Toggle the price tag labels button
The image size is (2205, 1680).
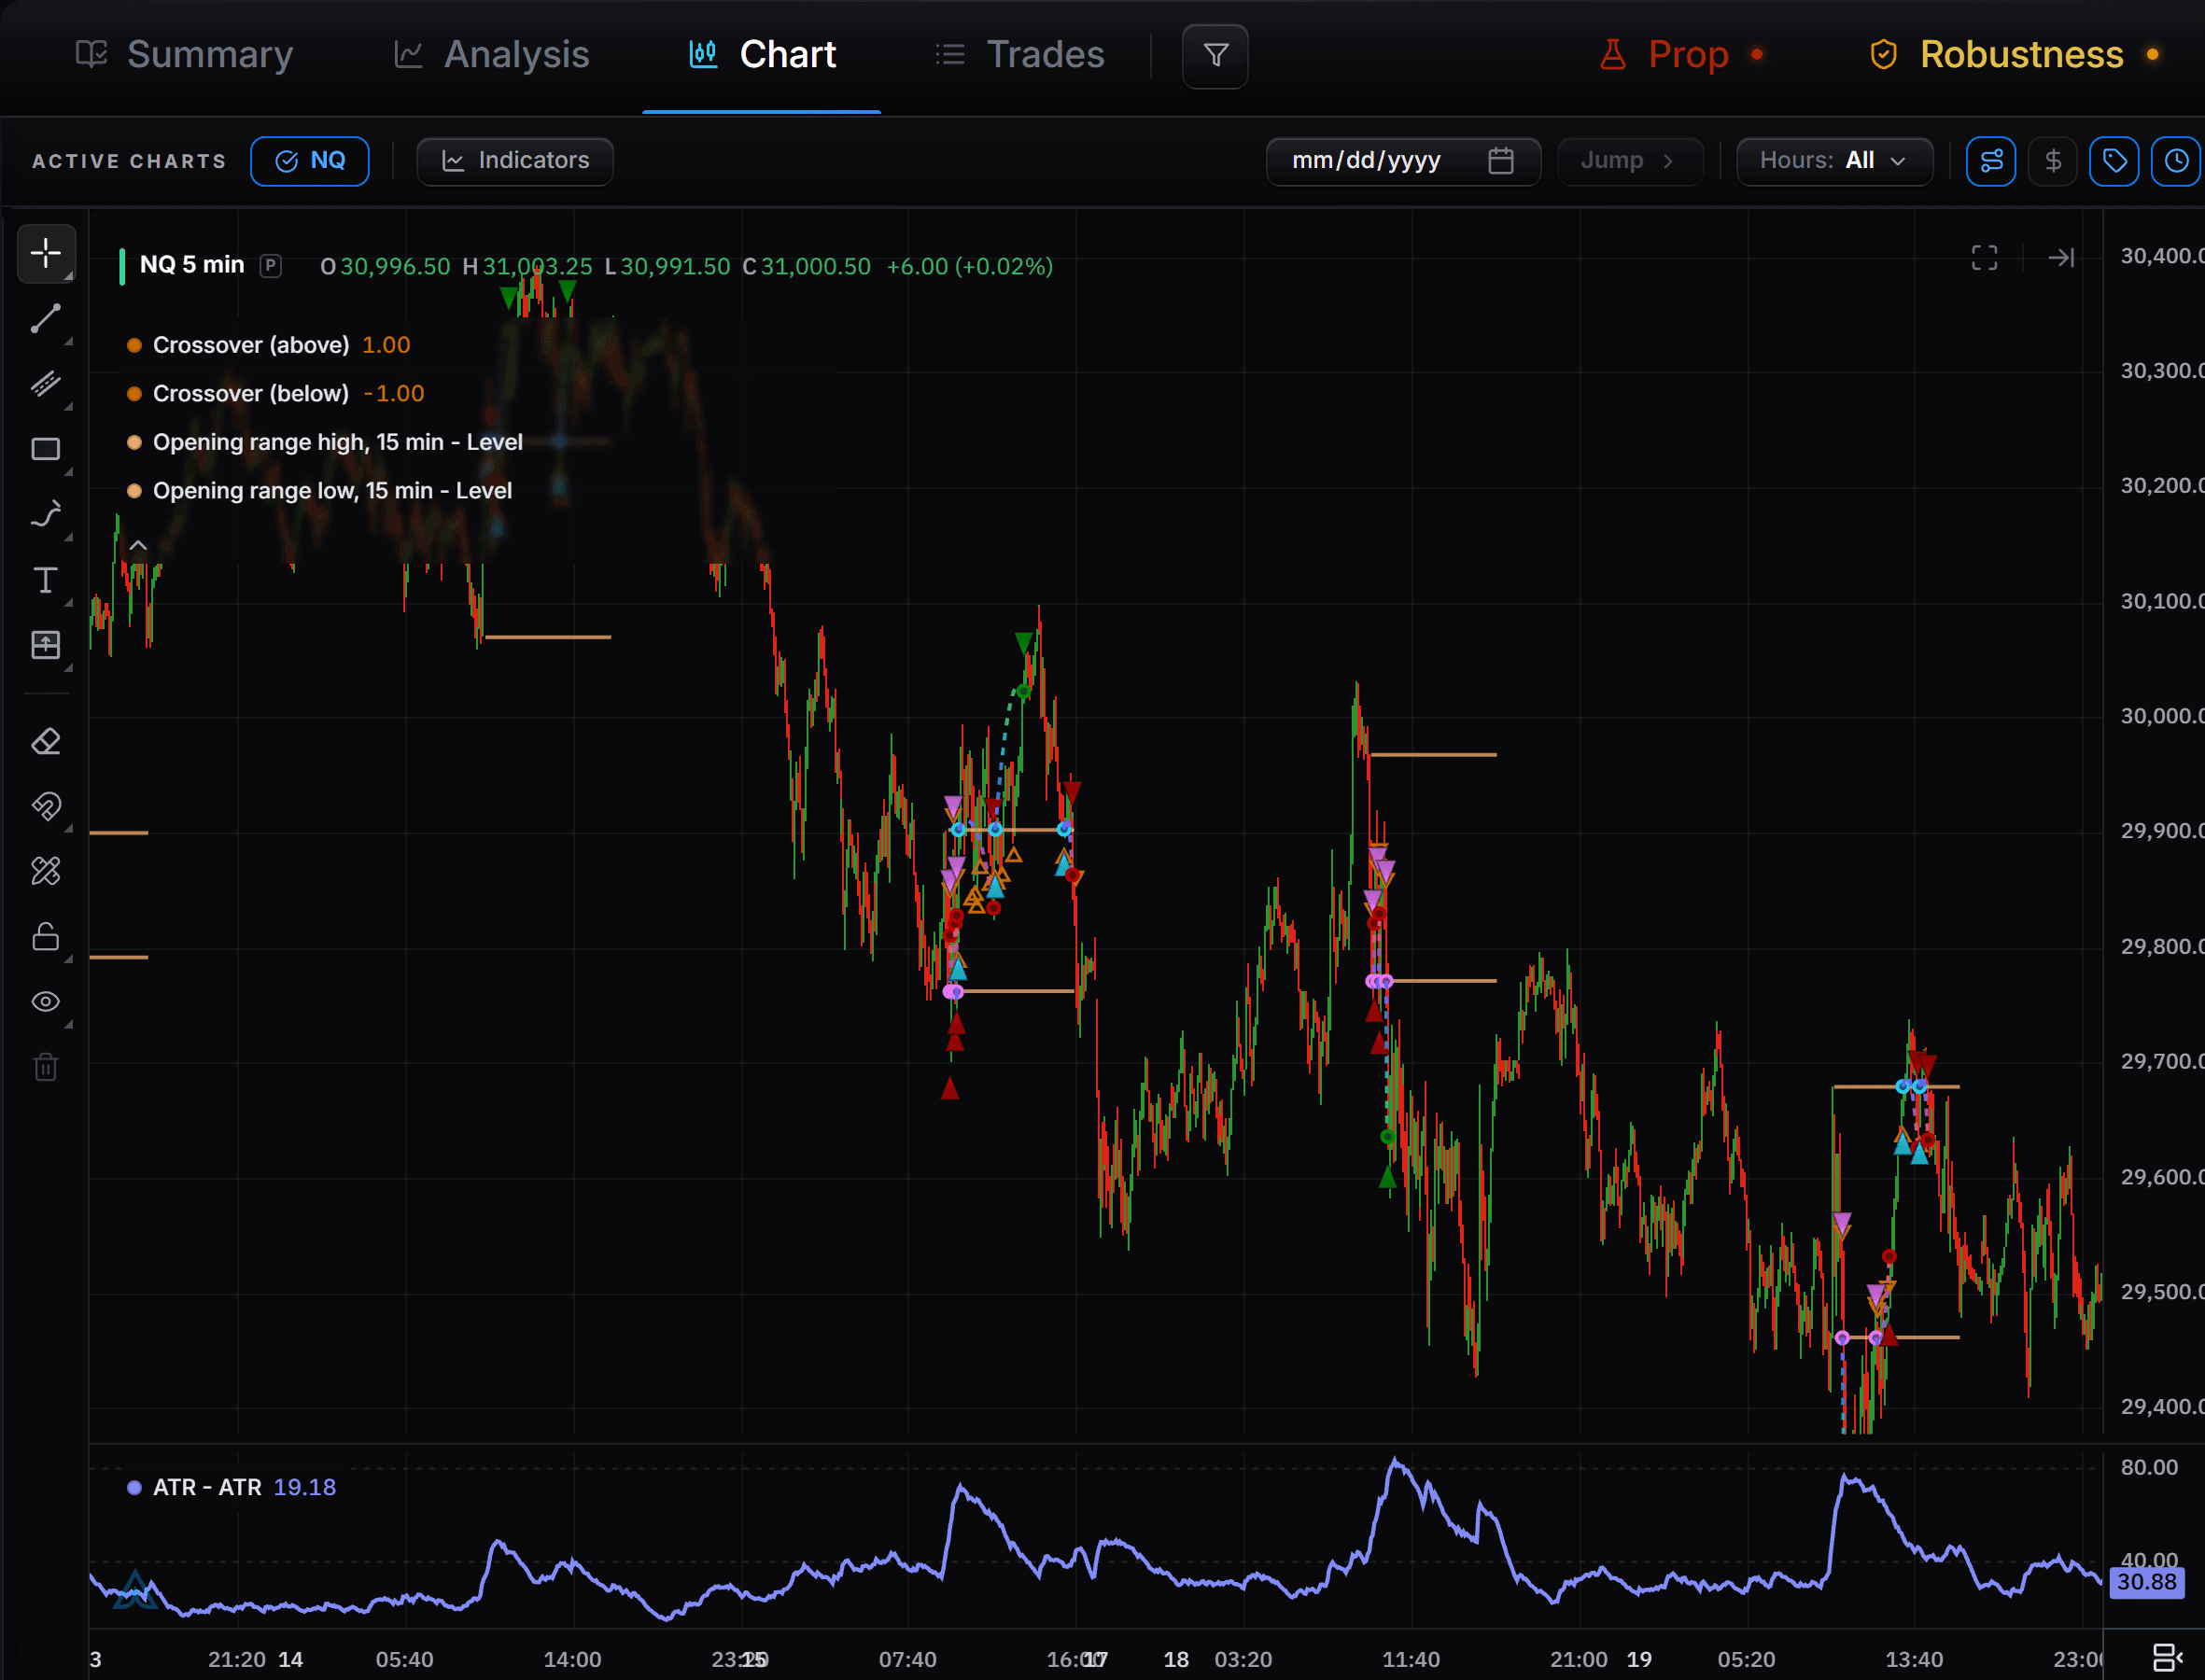(x=2114, y=161)
